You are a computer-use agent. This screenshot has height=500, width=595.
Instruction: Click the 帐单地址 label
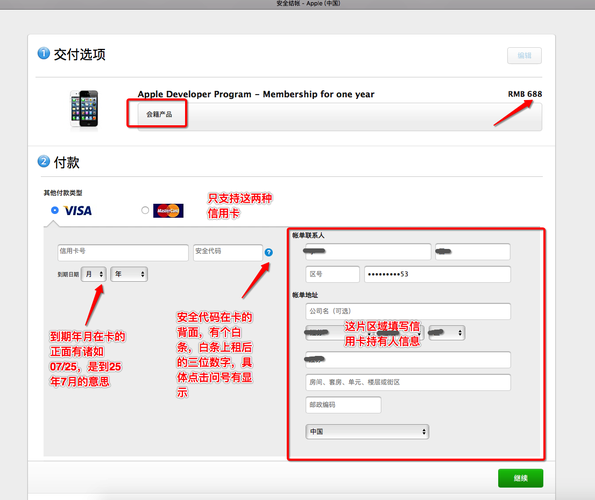click(x=305, y=295)
